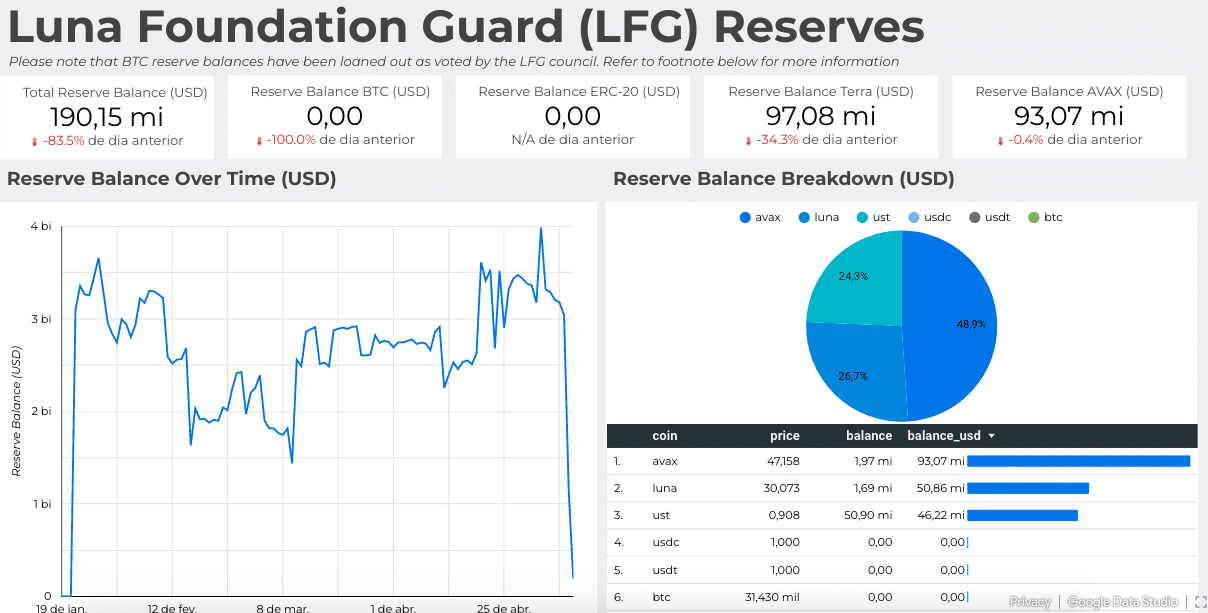Click the 1,69 mi balance cell
The image size is (1208, 613).
tap(872, 488)
